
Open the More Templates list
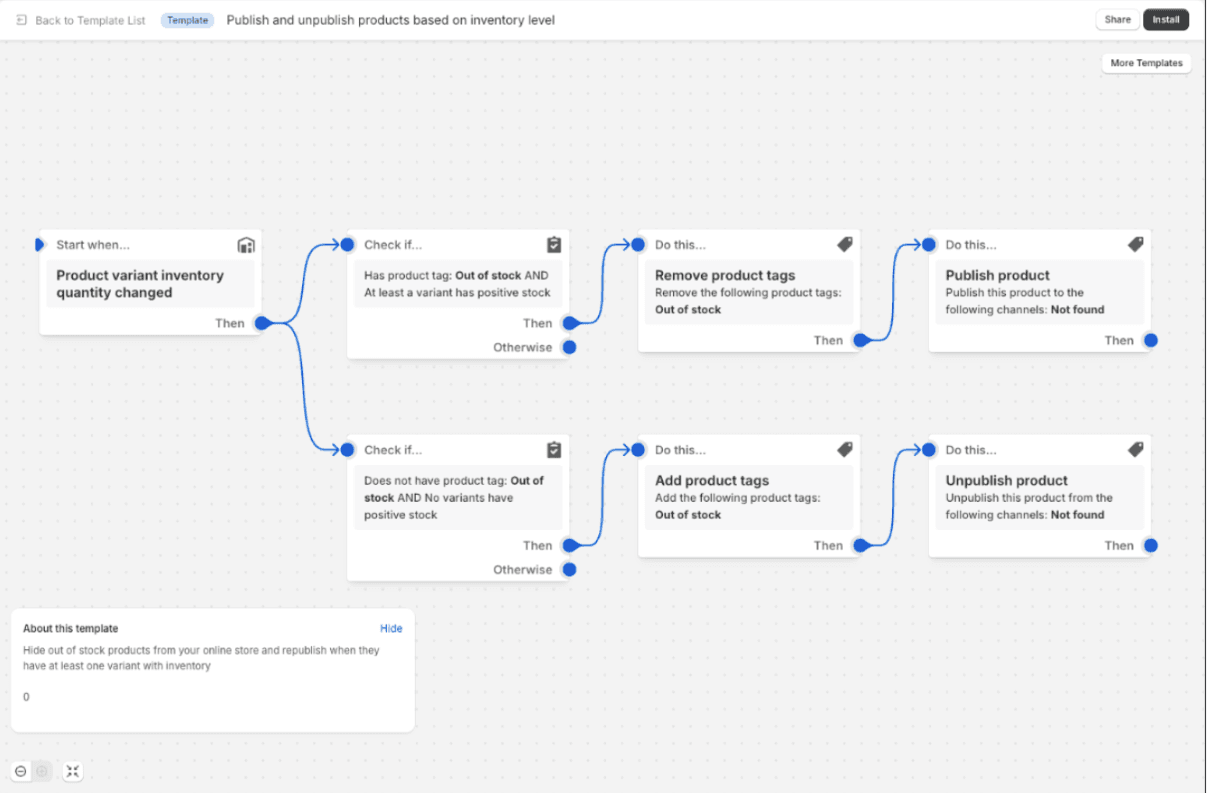click(1146, 63)
